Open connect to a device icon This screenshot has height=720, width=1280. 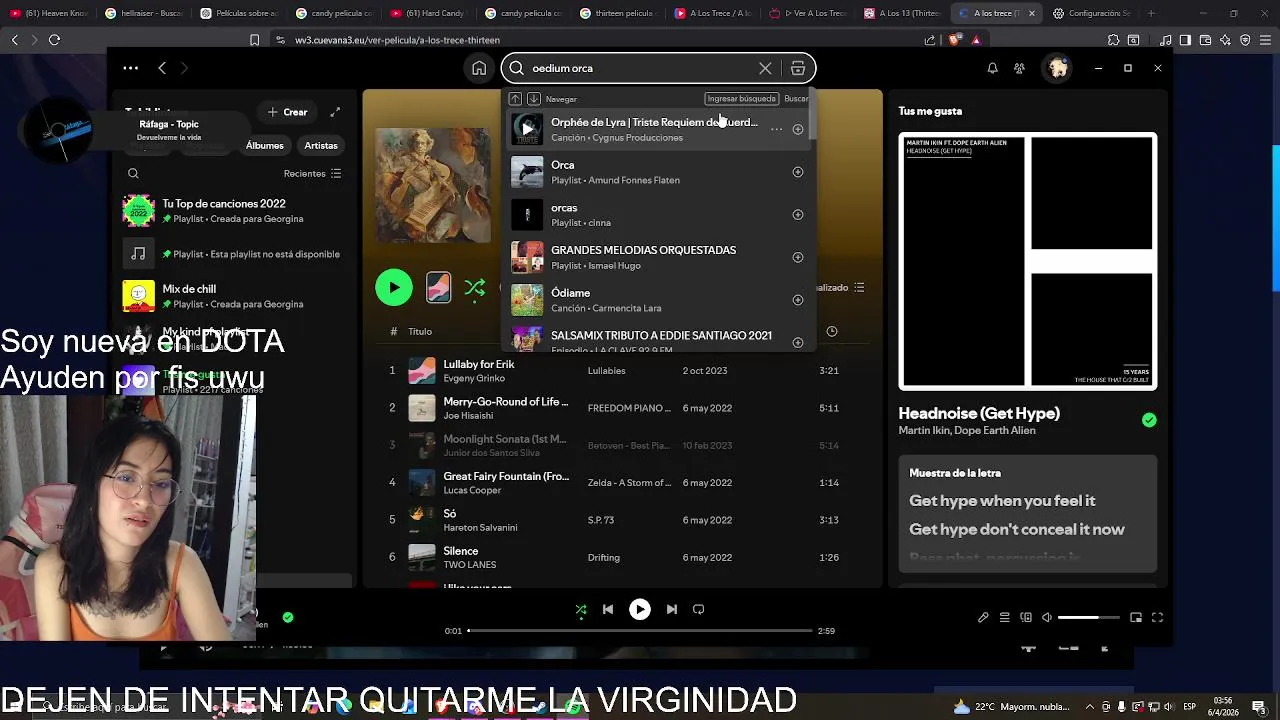pyautogui.click(x=1026, y=618)
